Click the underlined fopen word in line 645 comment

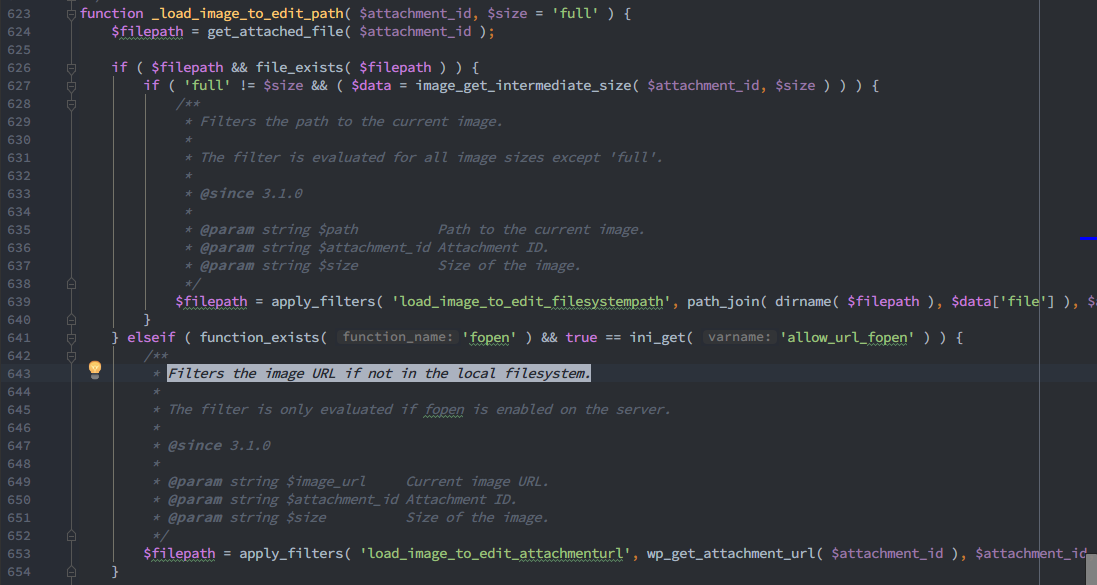444,409
